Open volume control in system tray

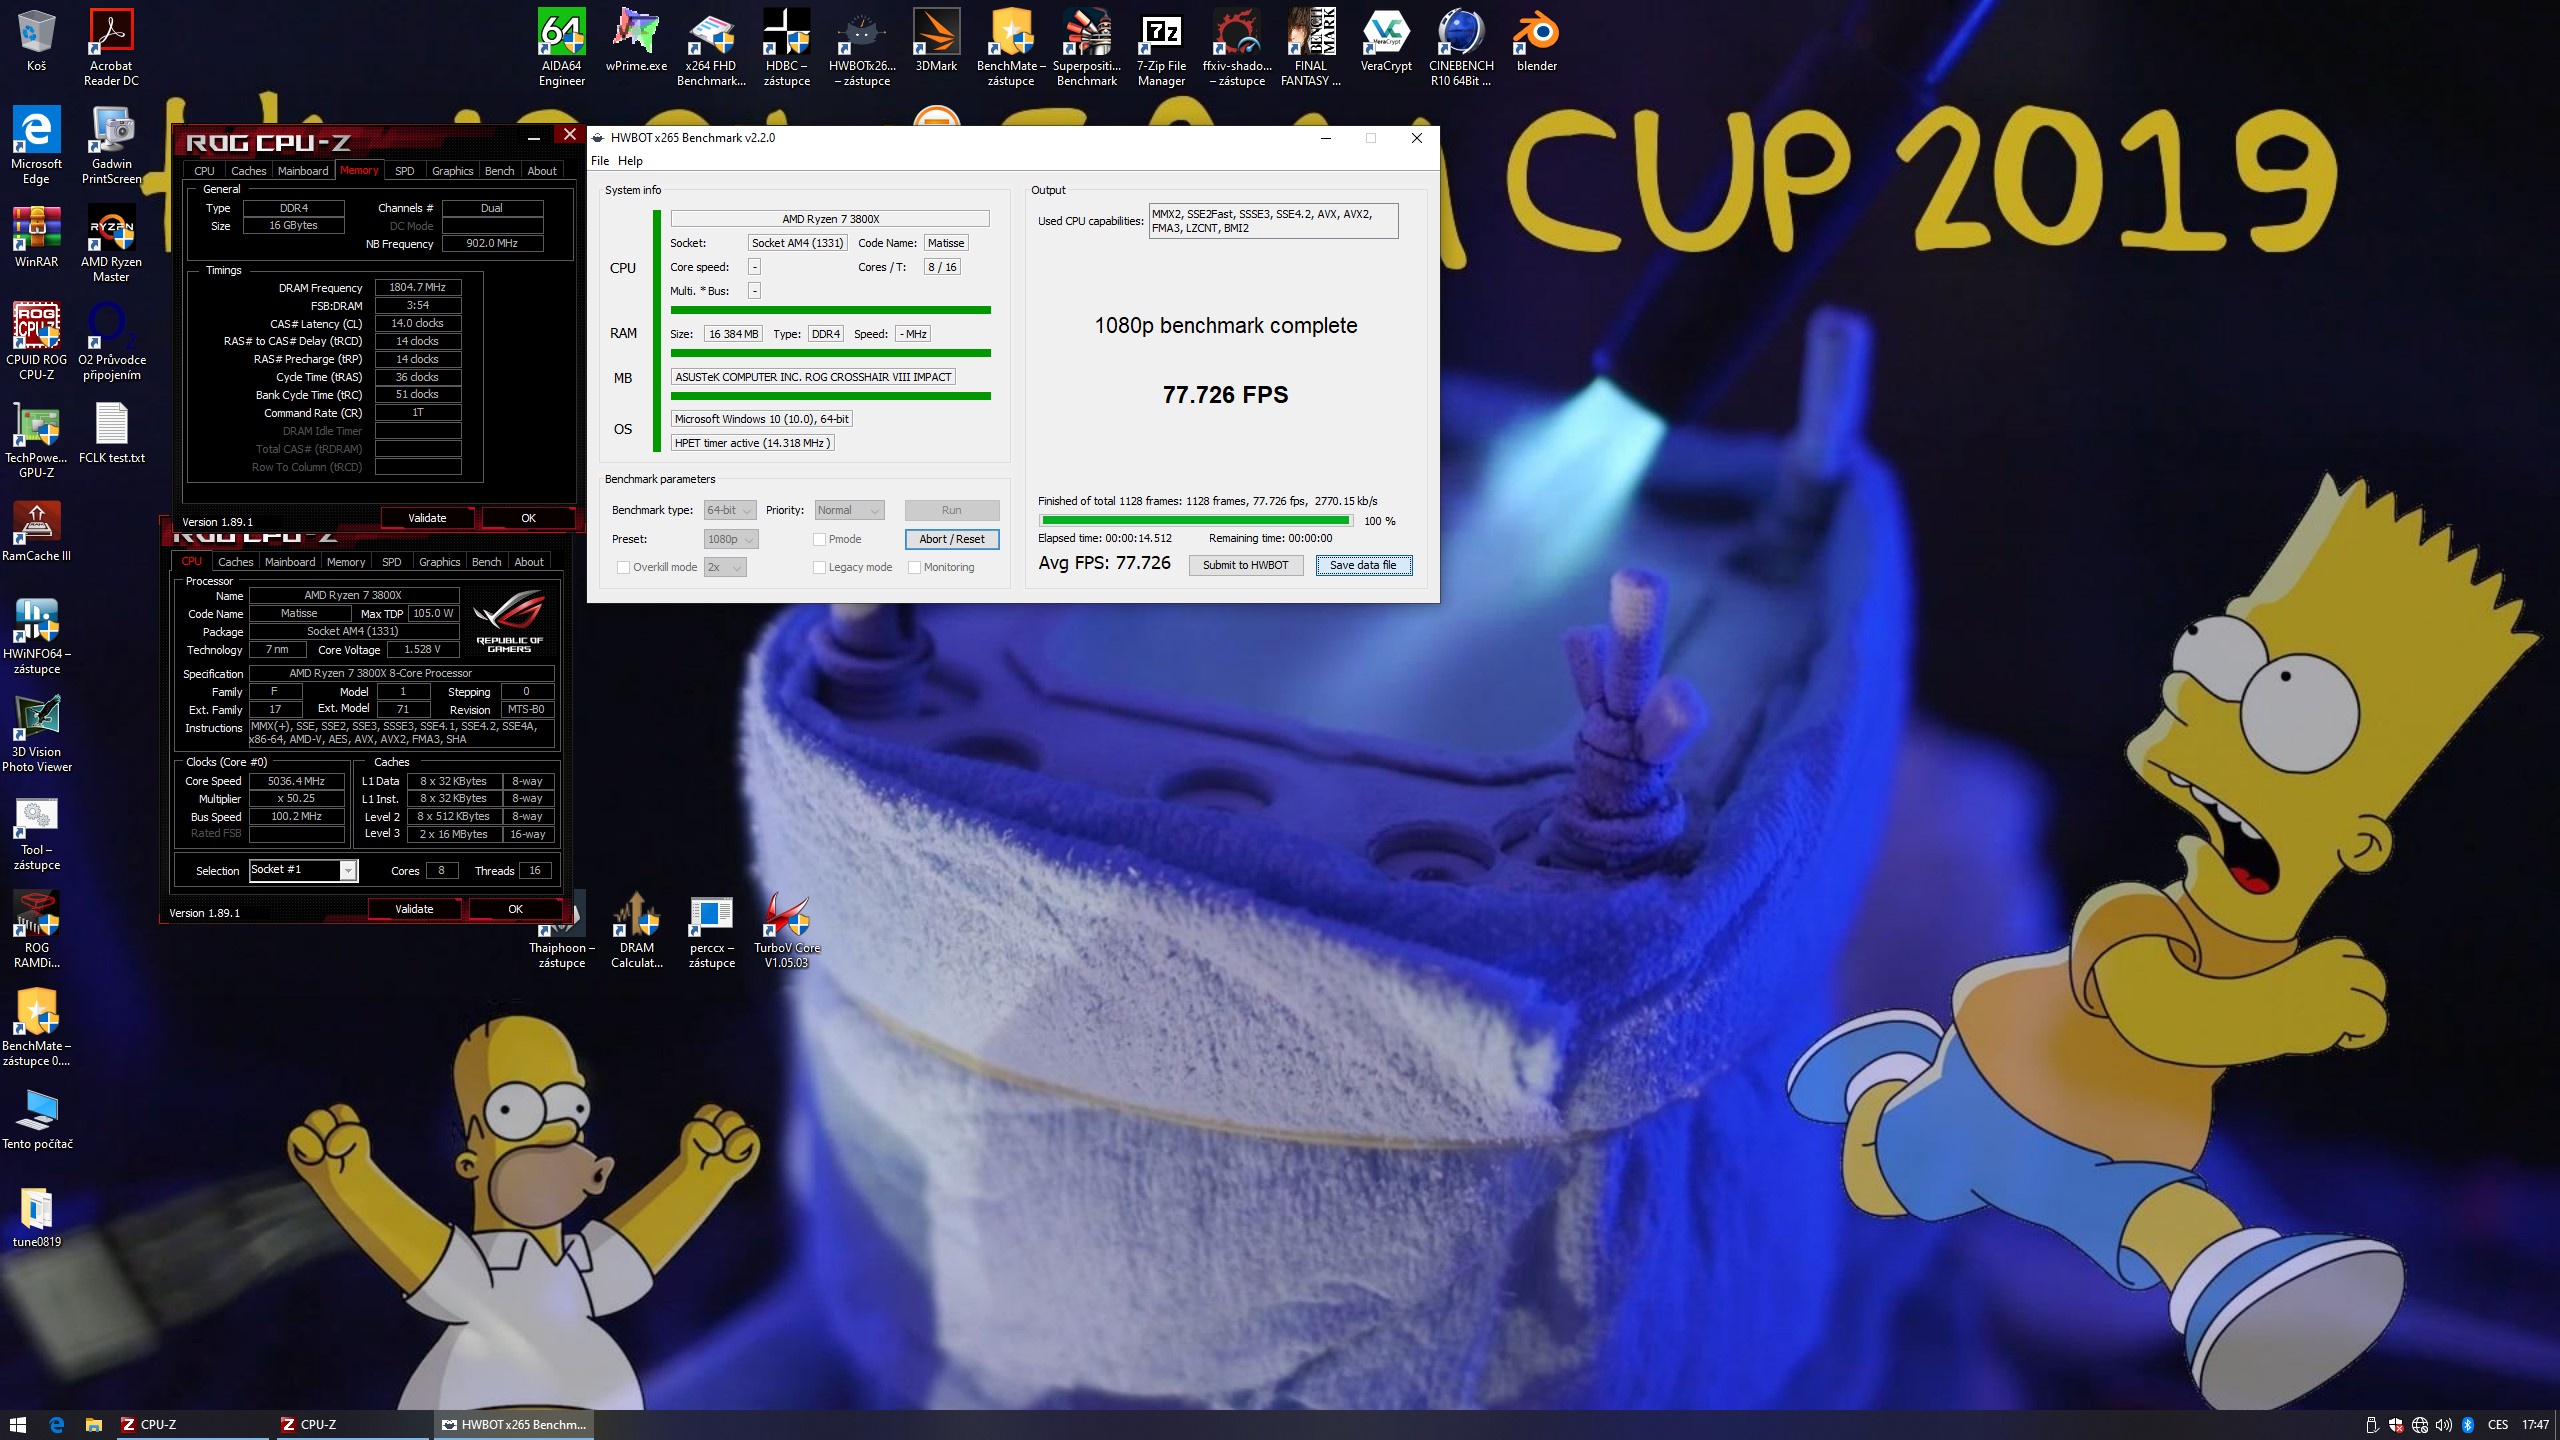tap(2444, 1425)
